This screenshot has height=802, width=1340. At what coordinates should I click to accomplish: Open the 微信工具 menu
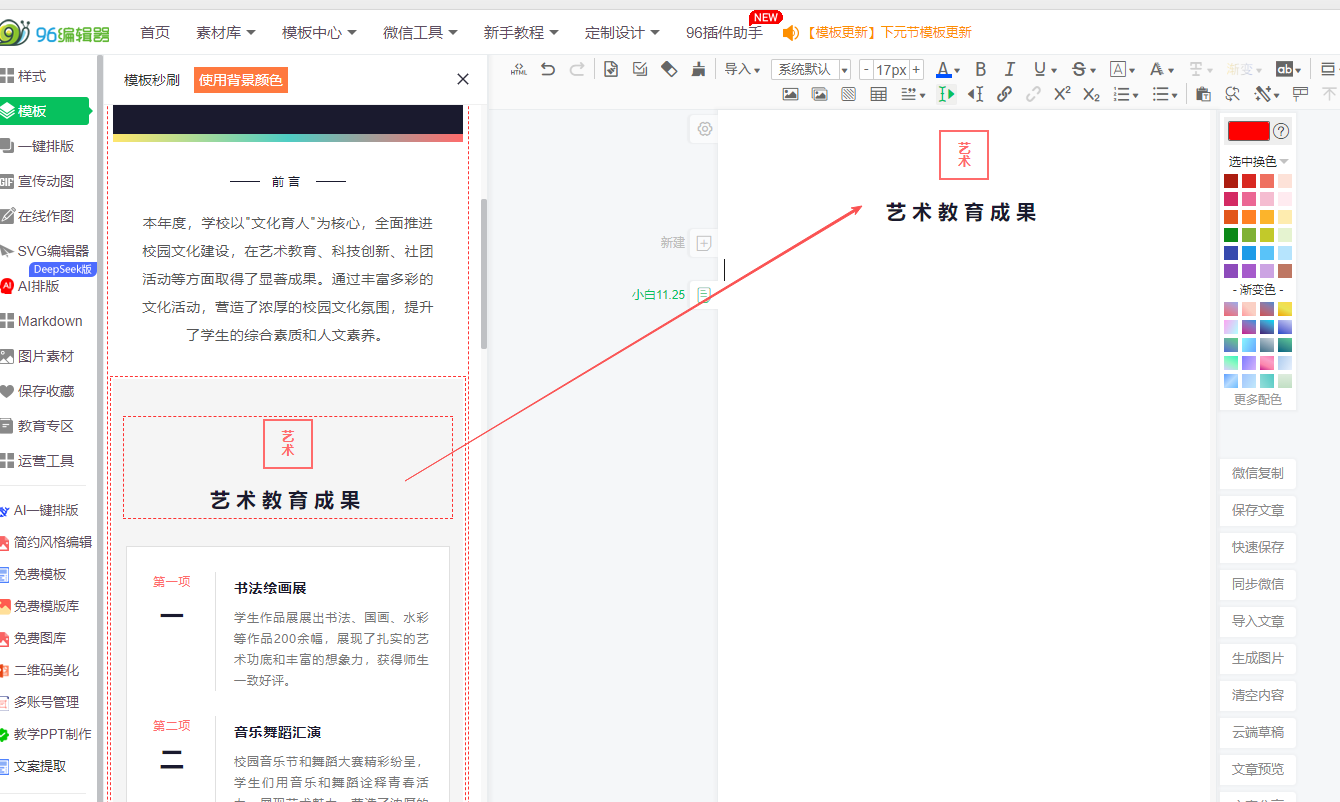point(420,33)
